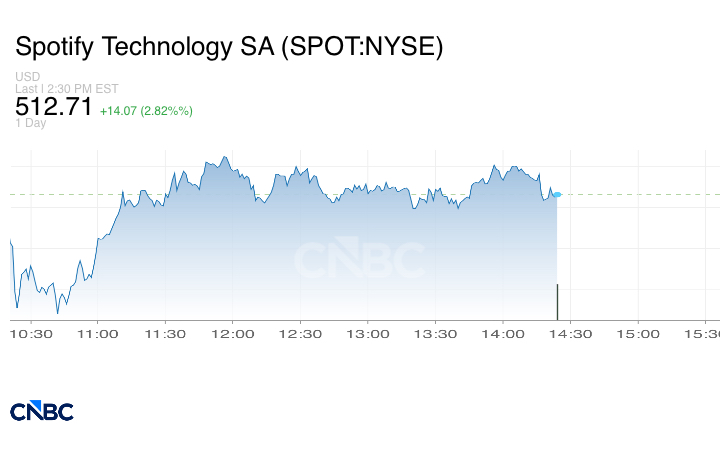The image size is (720, 450).
Task: Click the 10:30 time axis label
Action: [x=31, y=334]
